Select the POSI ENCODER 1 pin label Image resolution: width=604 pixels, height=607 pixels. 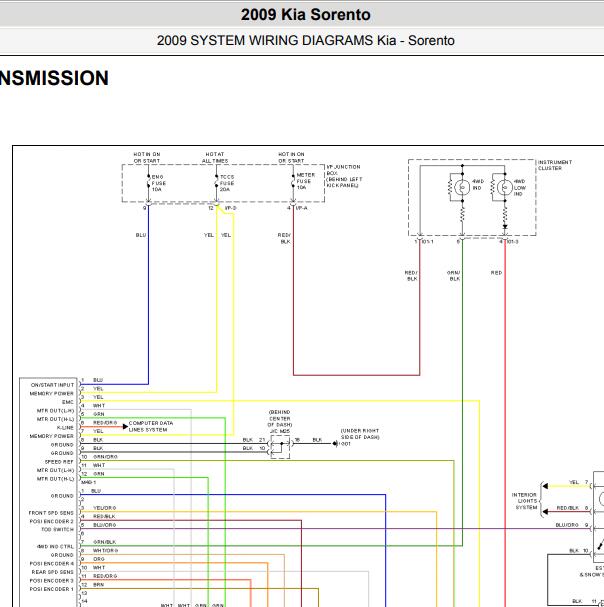pos(51,589)
